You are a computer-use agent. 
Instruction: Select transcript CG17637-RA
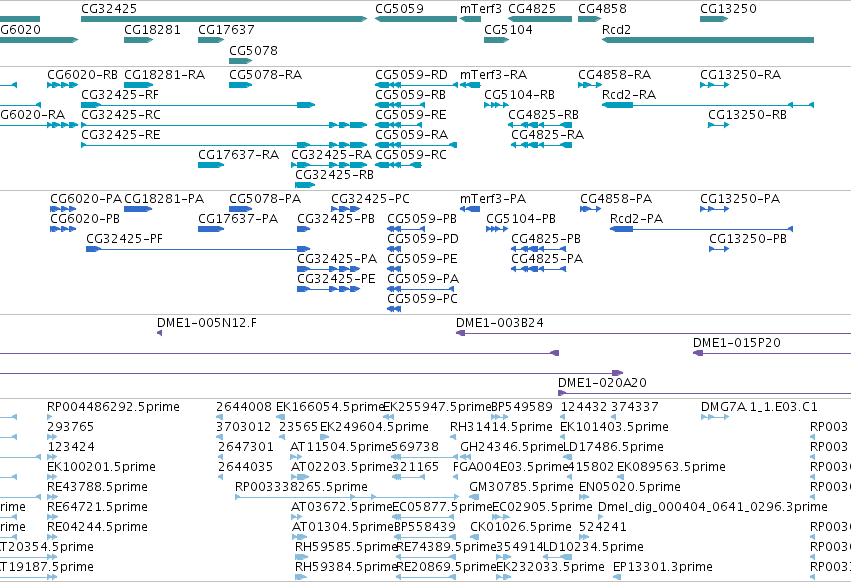tap(238, 155)
